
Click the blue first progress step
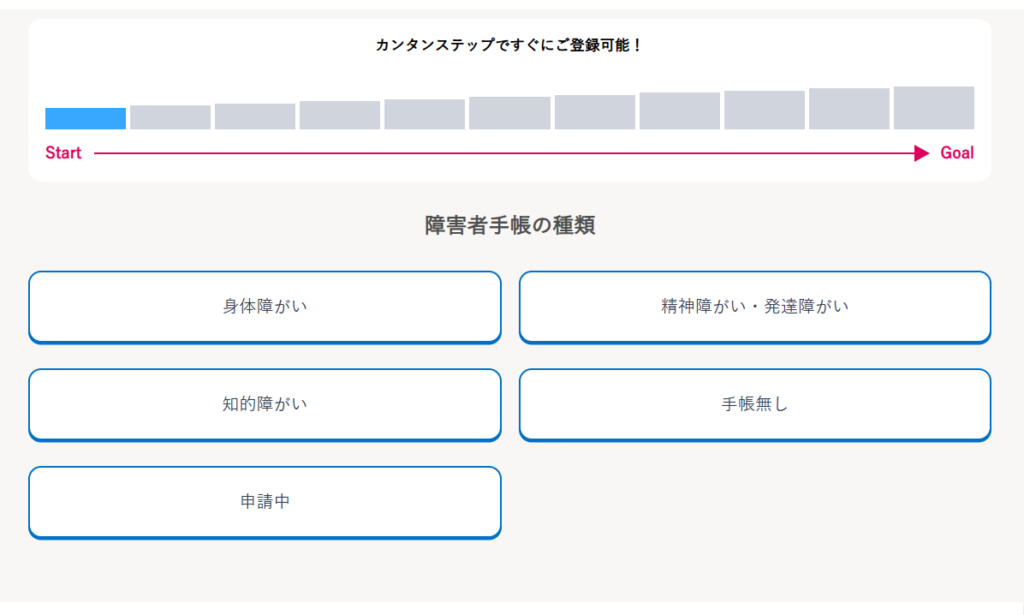[x=85, y=119]
